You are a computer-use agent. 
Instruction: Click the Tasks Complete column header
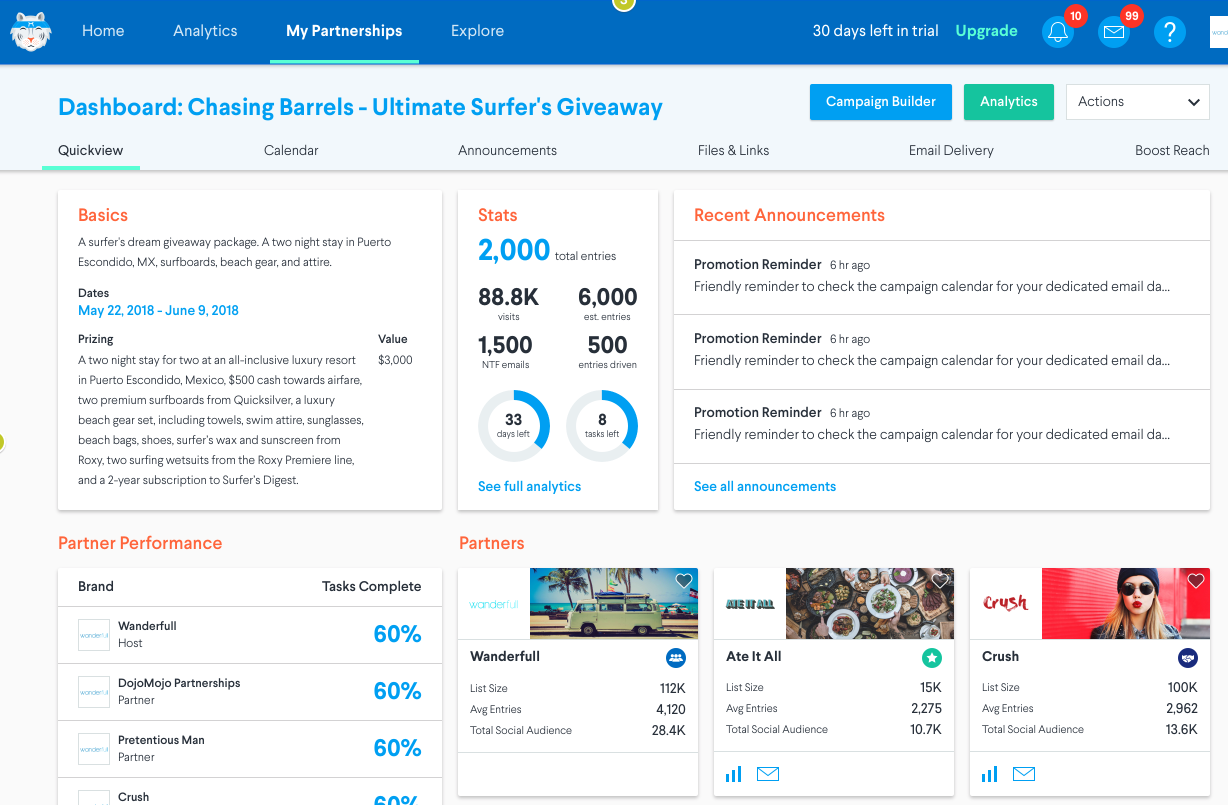point(371,587)
